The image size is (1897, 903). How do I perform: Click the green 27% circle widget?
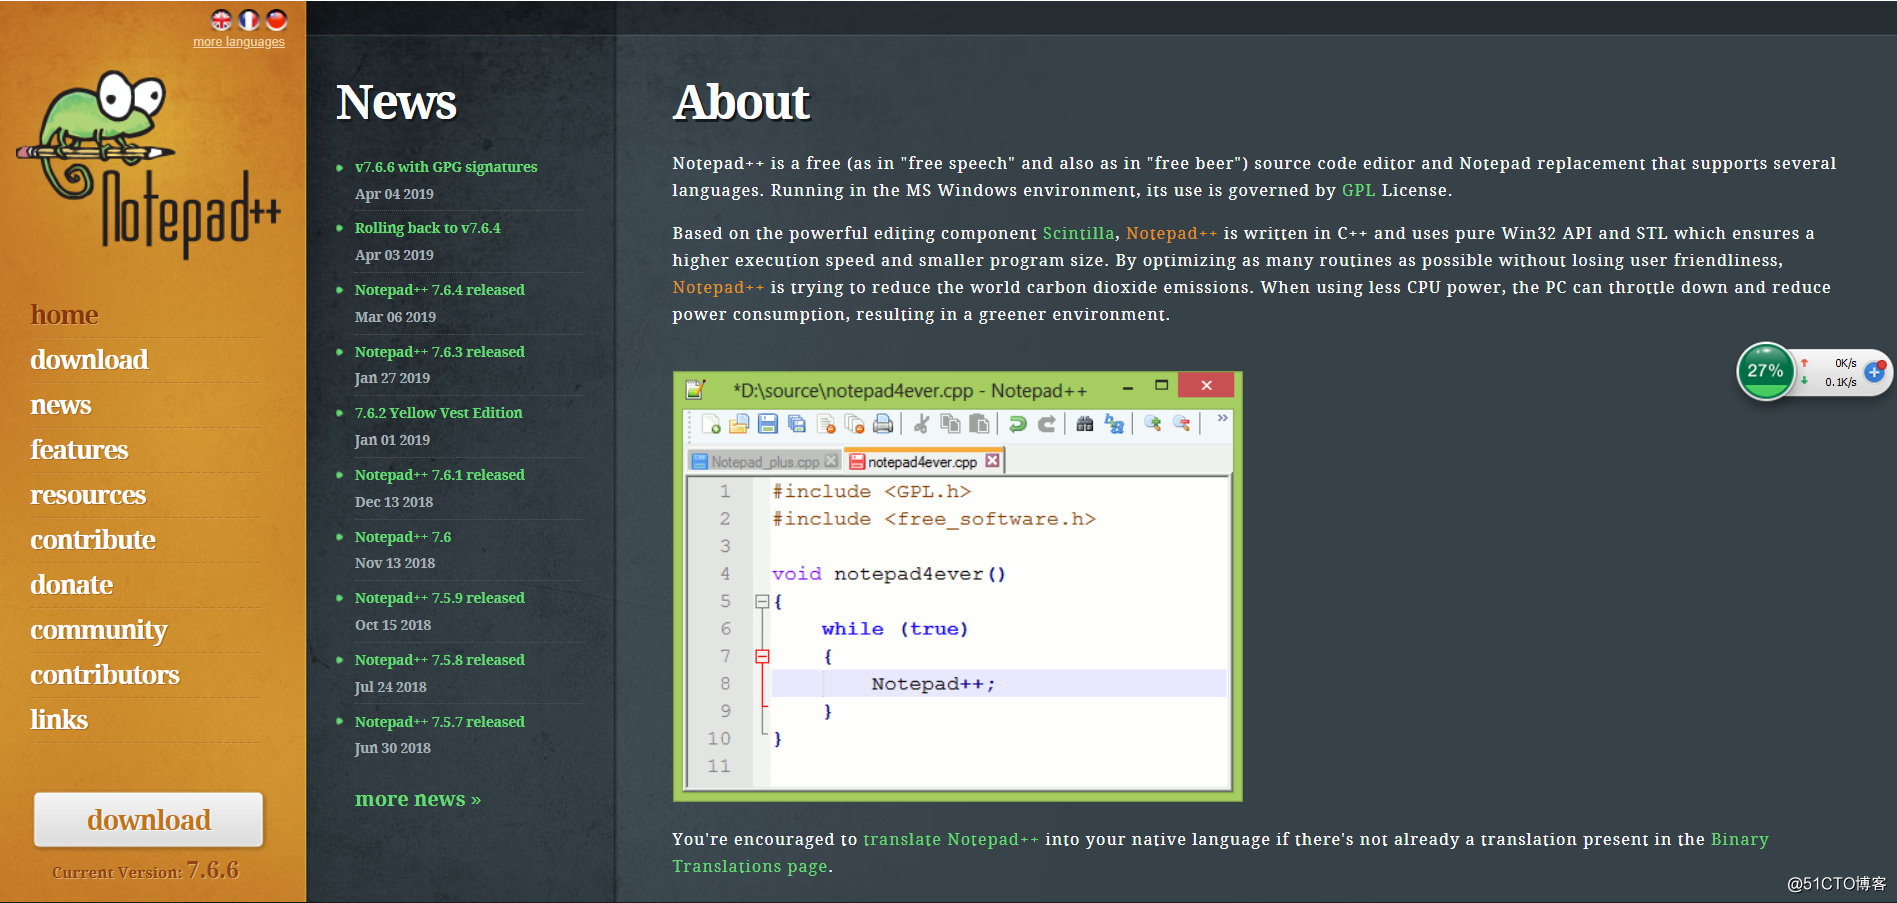click(1765, 371)
